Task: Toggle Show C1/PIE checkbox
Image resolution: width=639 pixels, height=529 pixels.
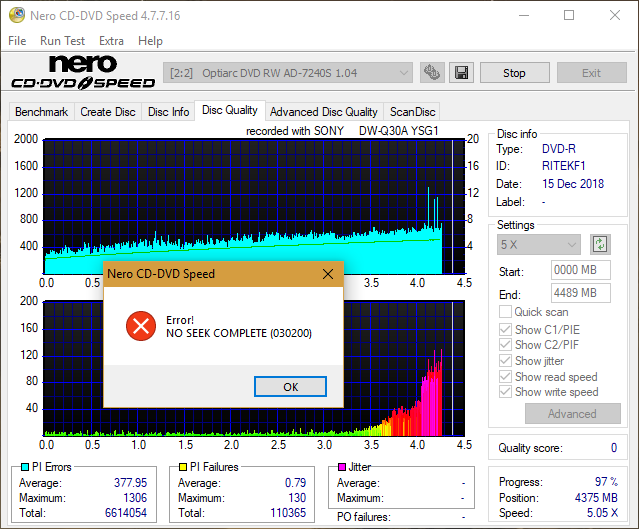Action: [x=505, y=329]
